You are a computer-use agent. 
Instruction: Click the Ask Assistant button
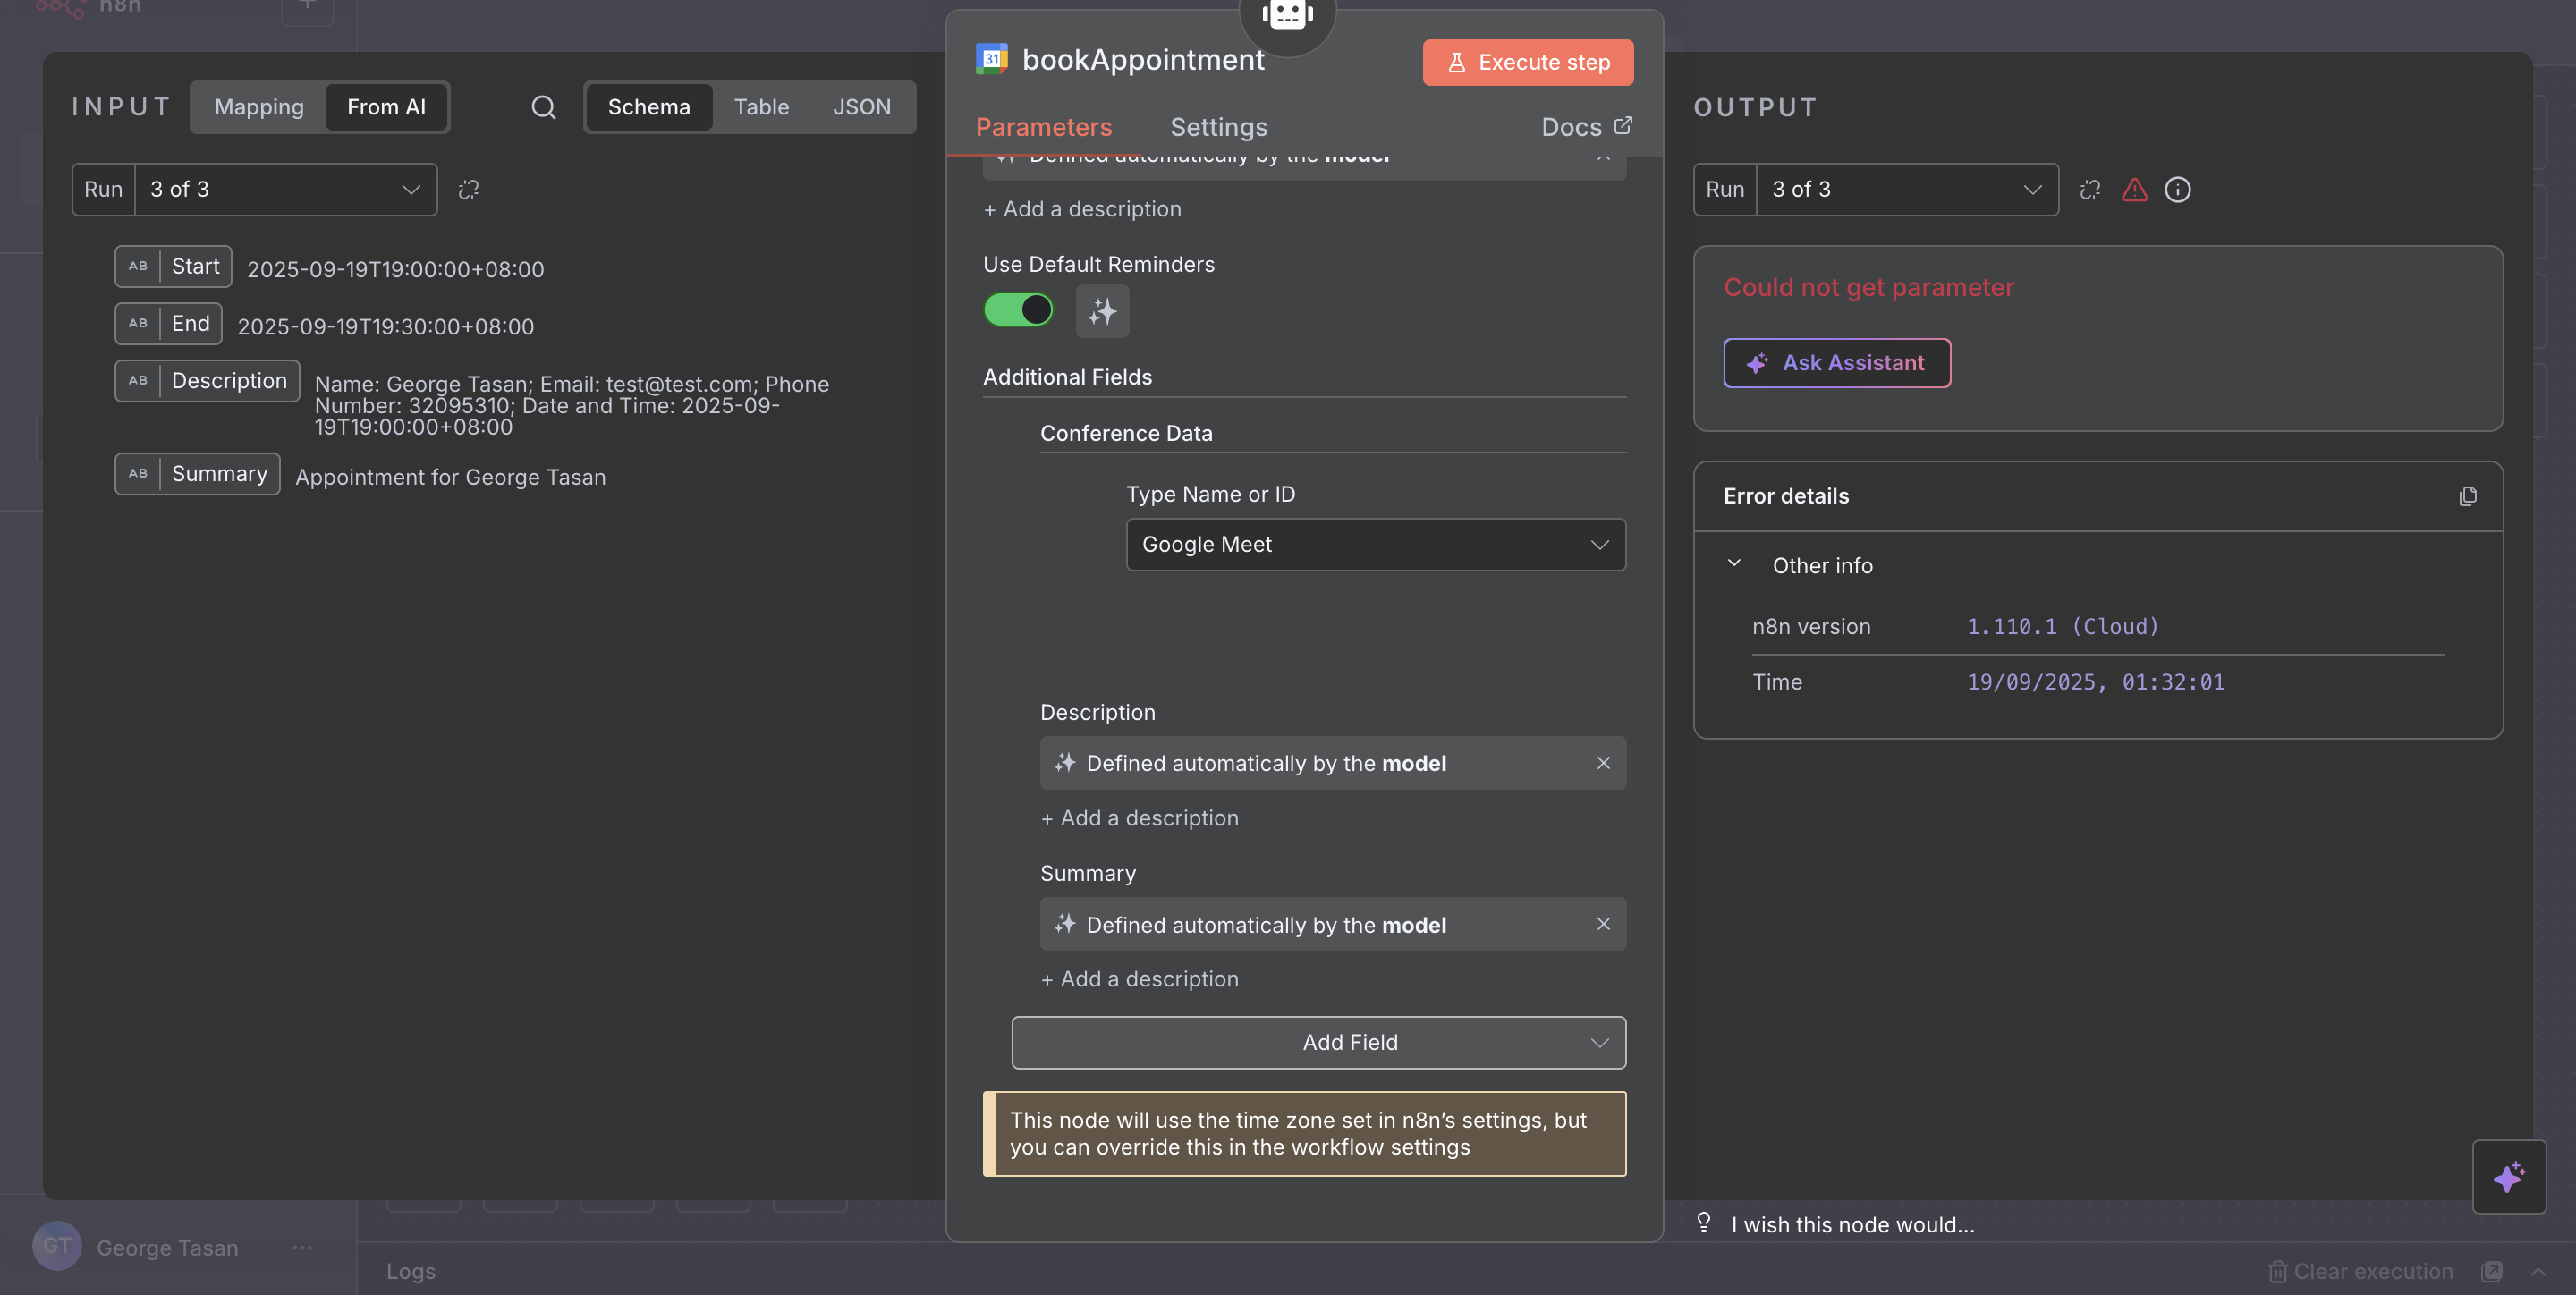[x=1836, y=362]
